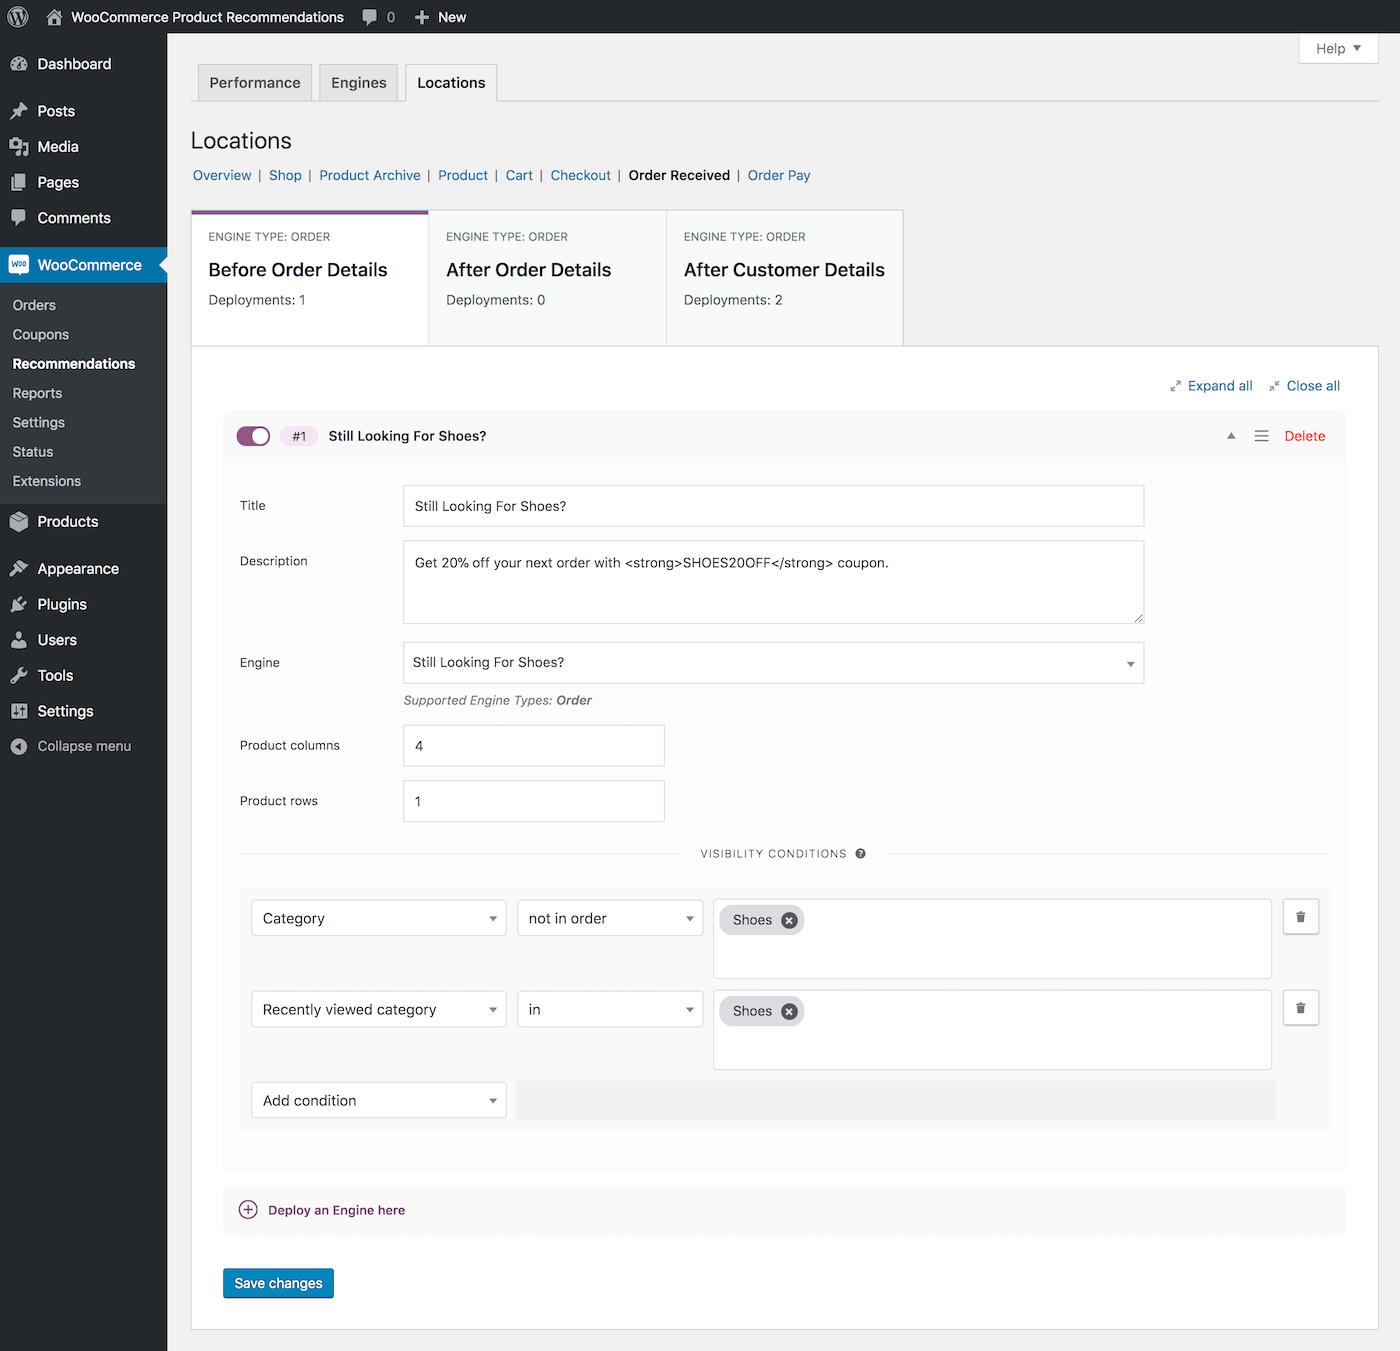Open the Cart location link

pos(519,175)
